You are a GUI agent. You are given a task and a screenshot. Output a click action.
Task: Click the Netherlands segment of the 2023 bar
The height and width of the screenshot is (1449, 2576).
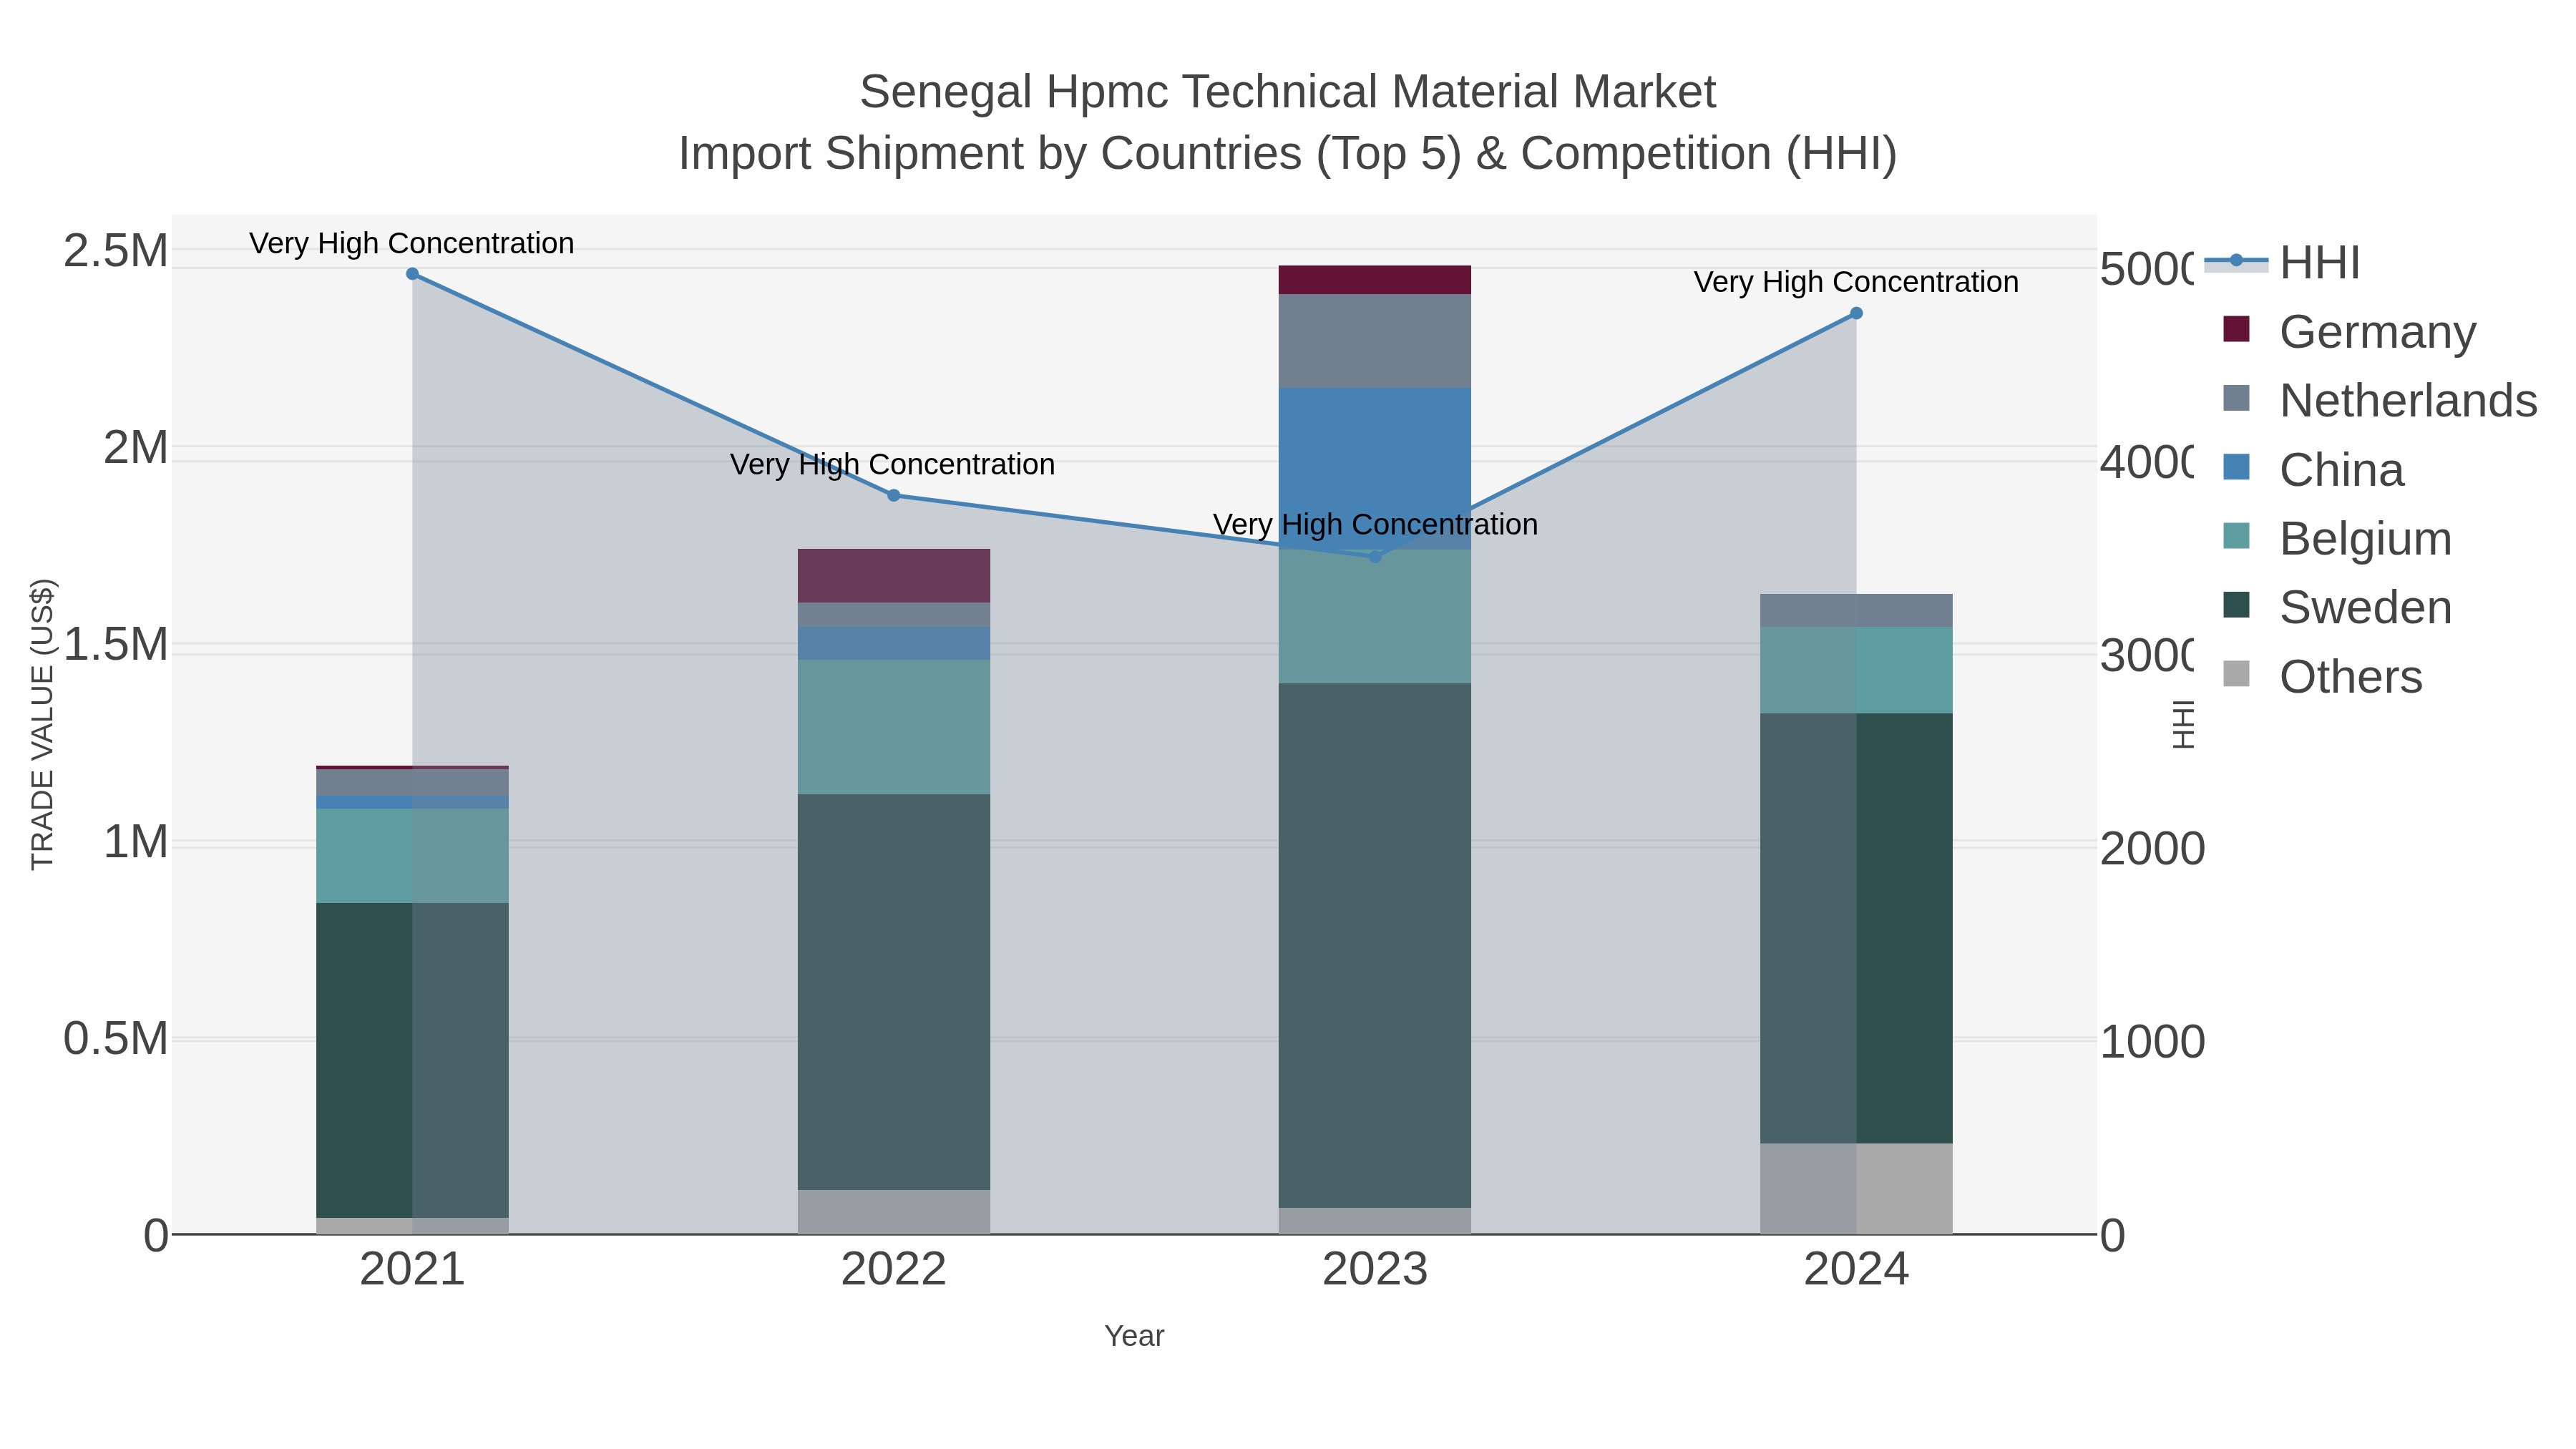coord(1375,341)
